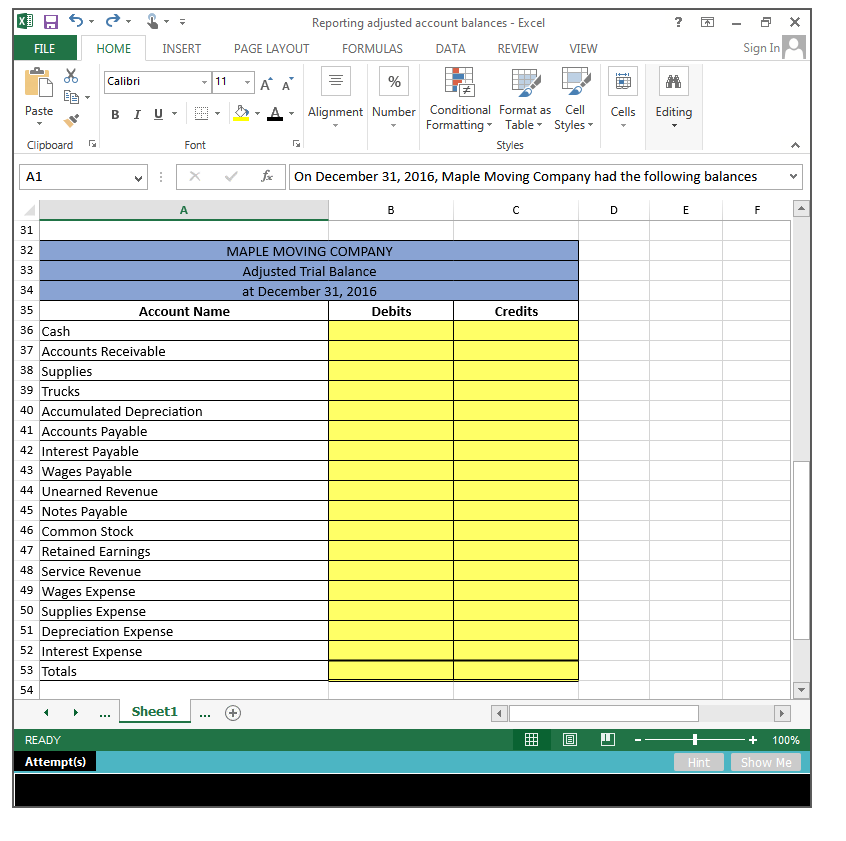Open the Editing binoculars group
This screenshot has height=841, width=846.
click(x=674, y=98)
